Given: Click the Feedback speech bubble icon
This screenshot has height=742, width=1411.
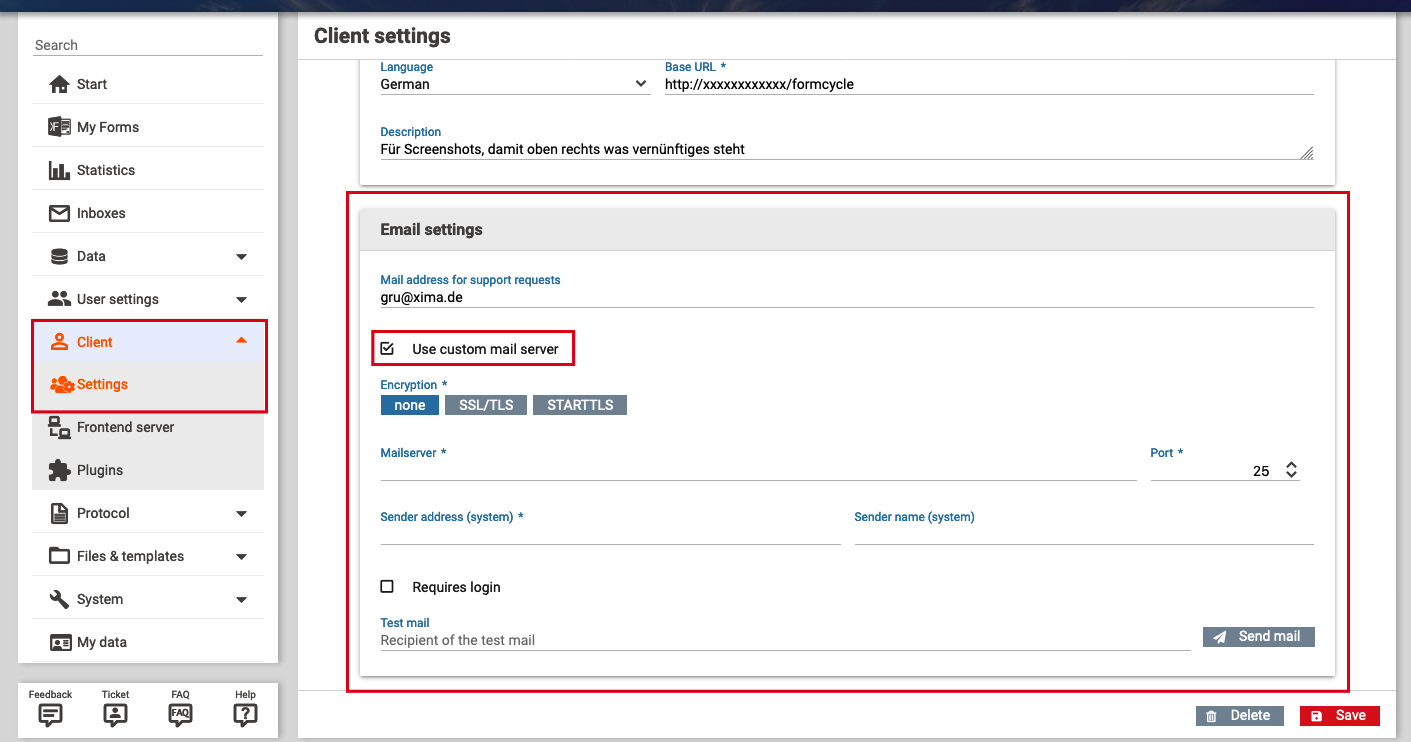Looking at the screenshot, I should (50, 714).
